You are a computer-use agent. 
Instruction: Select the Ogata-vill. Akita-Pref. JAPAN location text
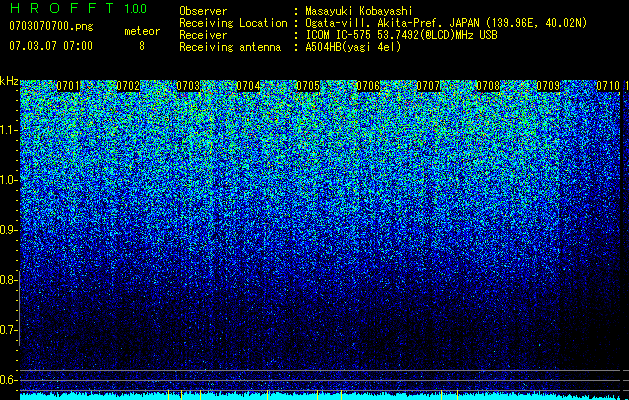point(446,23)
